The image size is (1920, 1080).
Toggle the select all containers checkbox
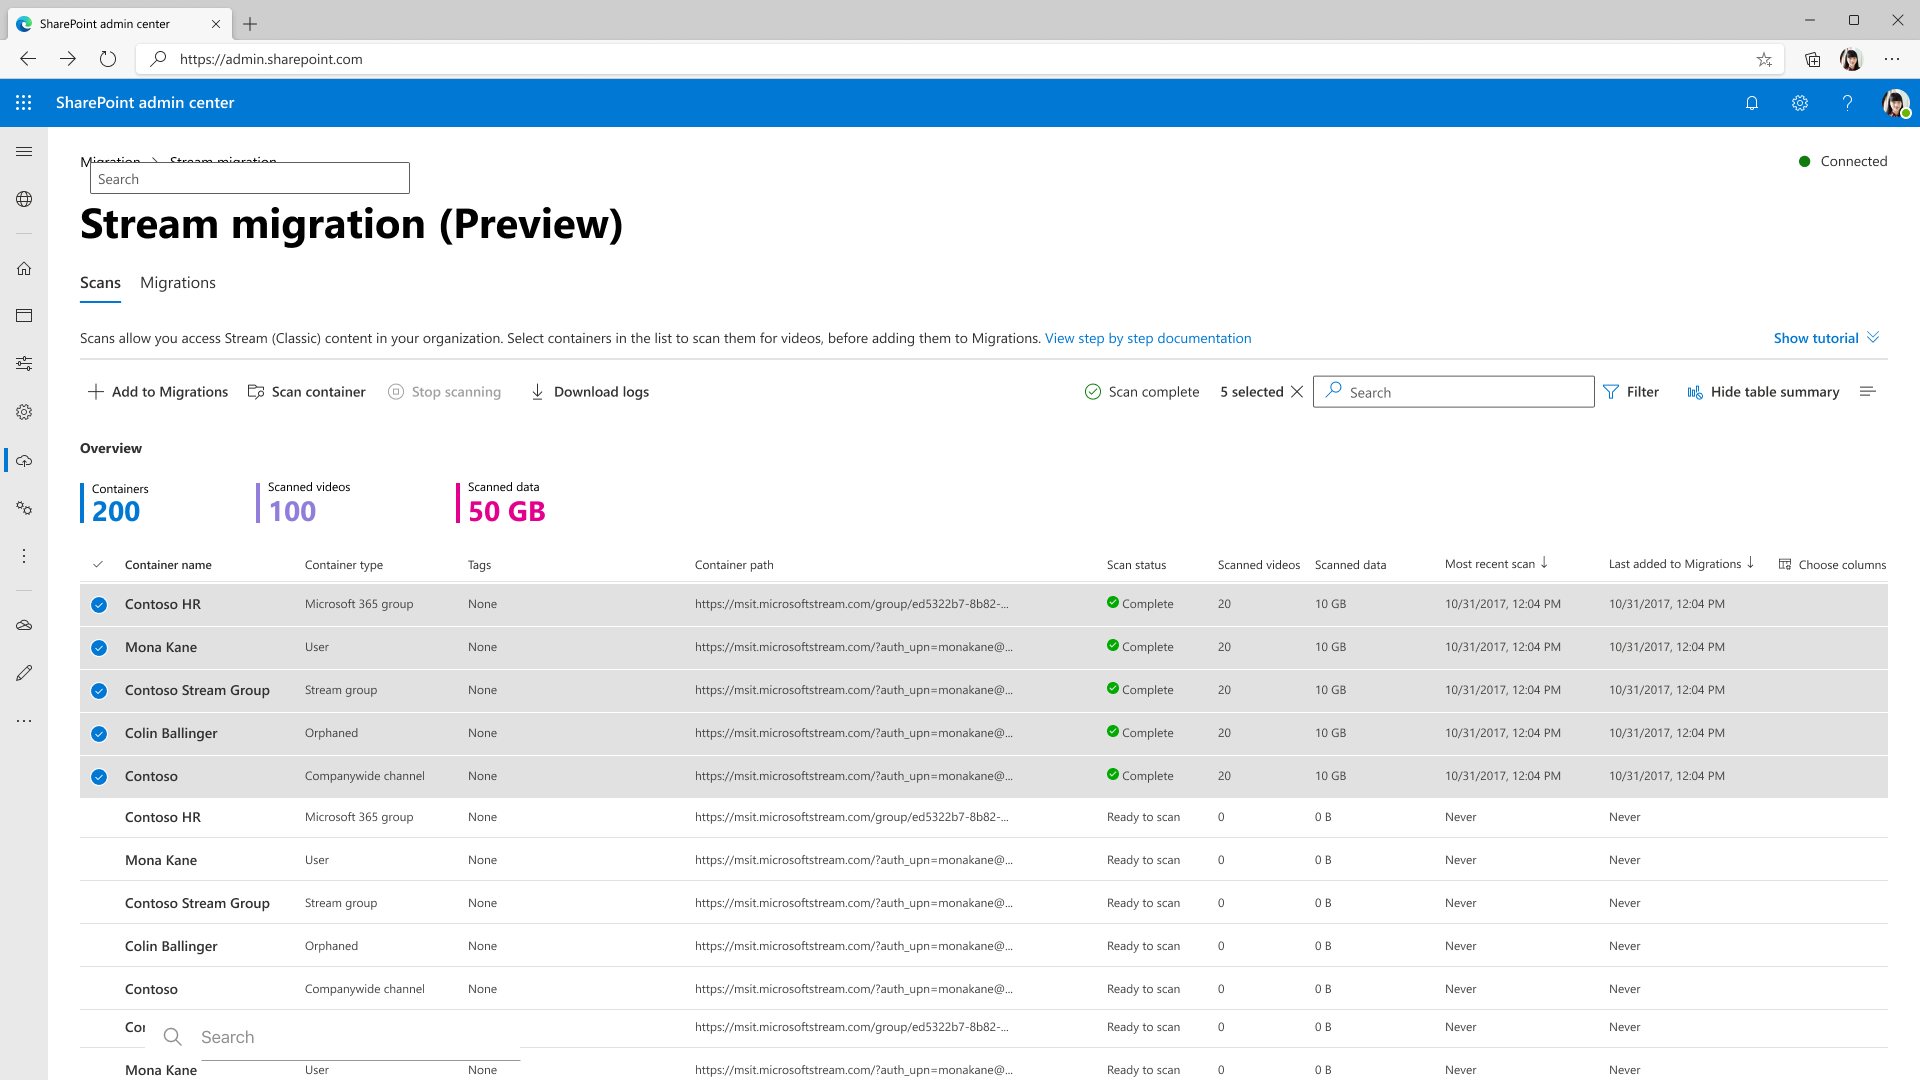(x=99, y=564)
